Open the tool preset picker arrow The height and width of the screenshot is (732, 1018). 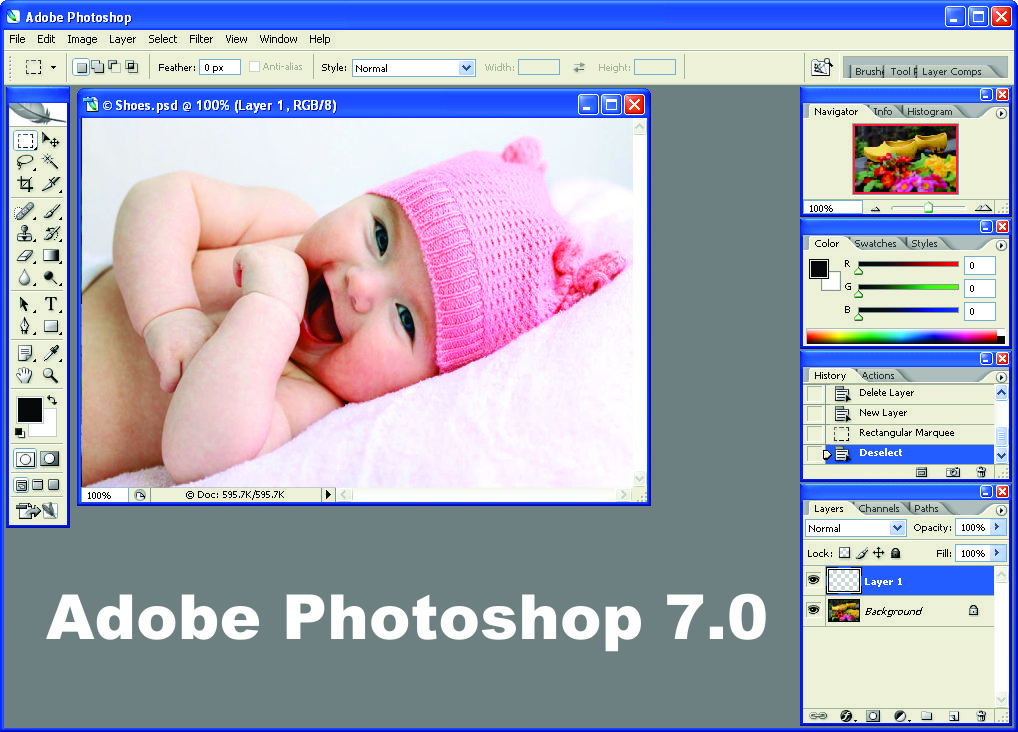click(53, 68)
